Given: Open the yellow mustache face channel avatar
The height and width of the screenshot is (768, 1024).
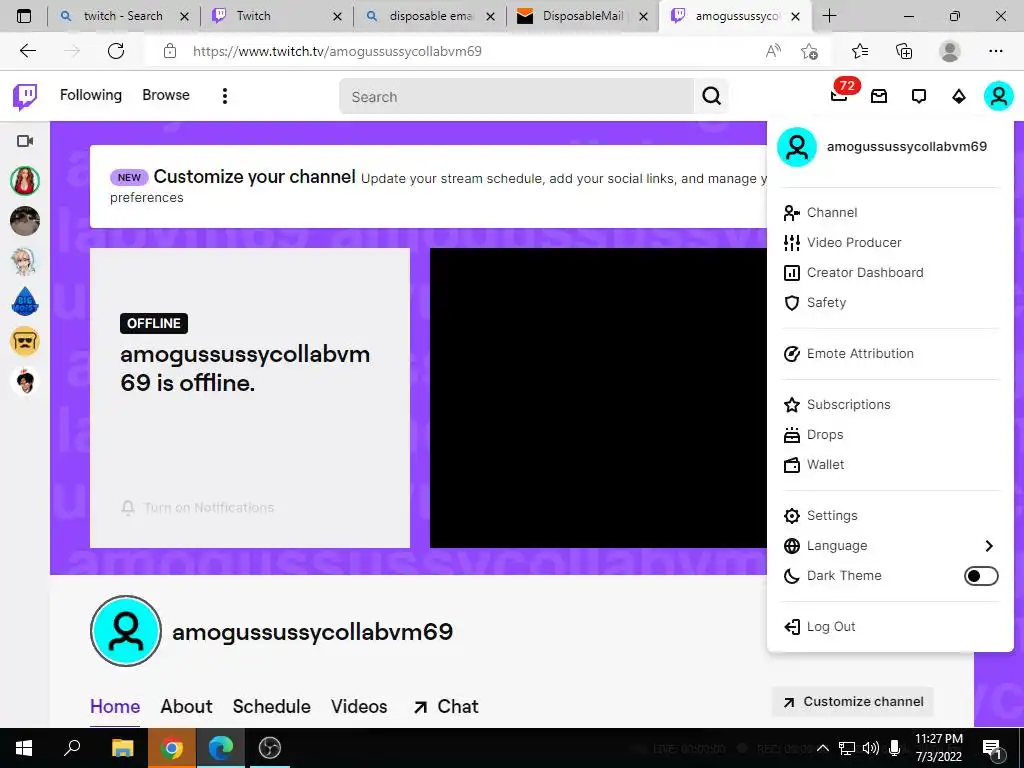Looking at the screenshot, I should 25,341.
